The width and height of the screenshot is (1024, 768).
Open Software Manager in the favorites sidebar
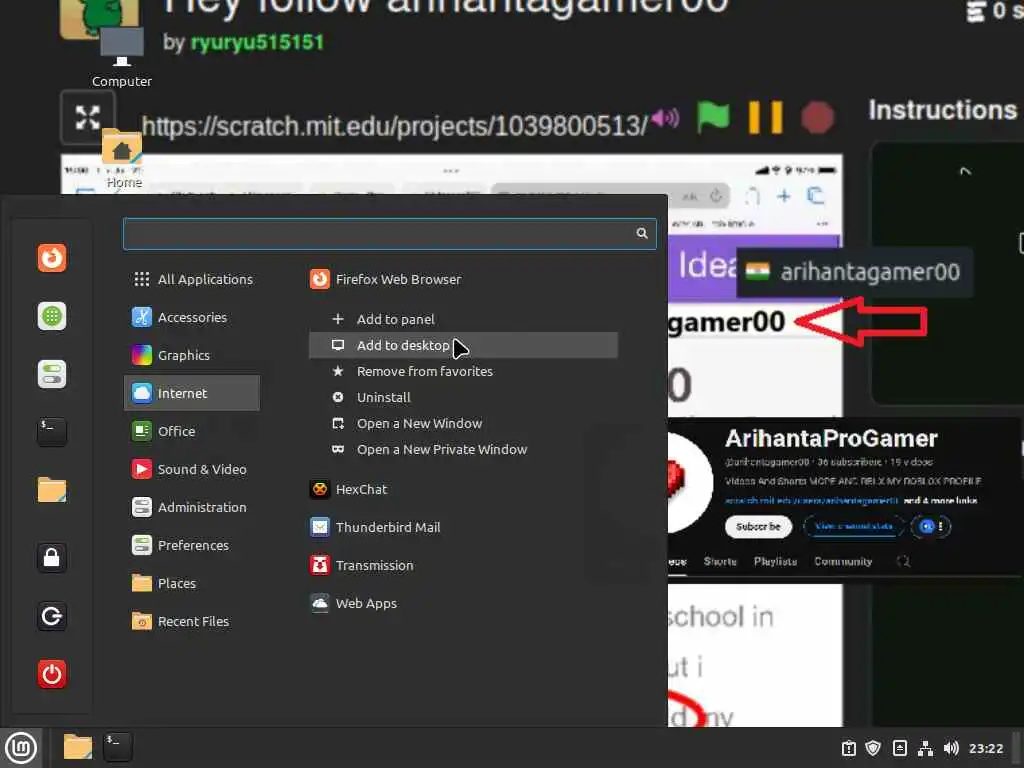coord(52,316)
